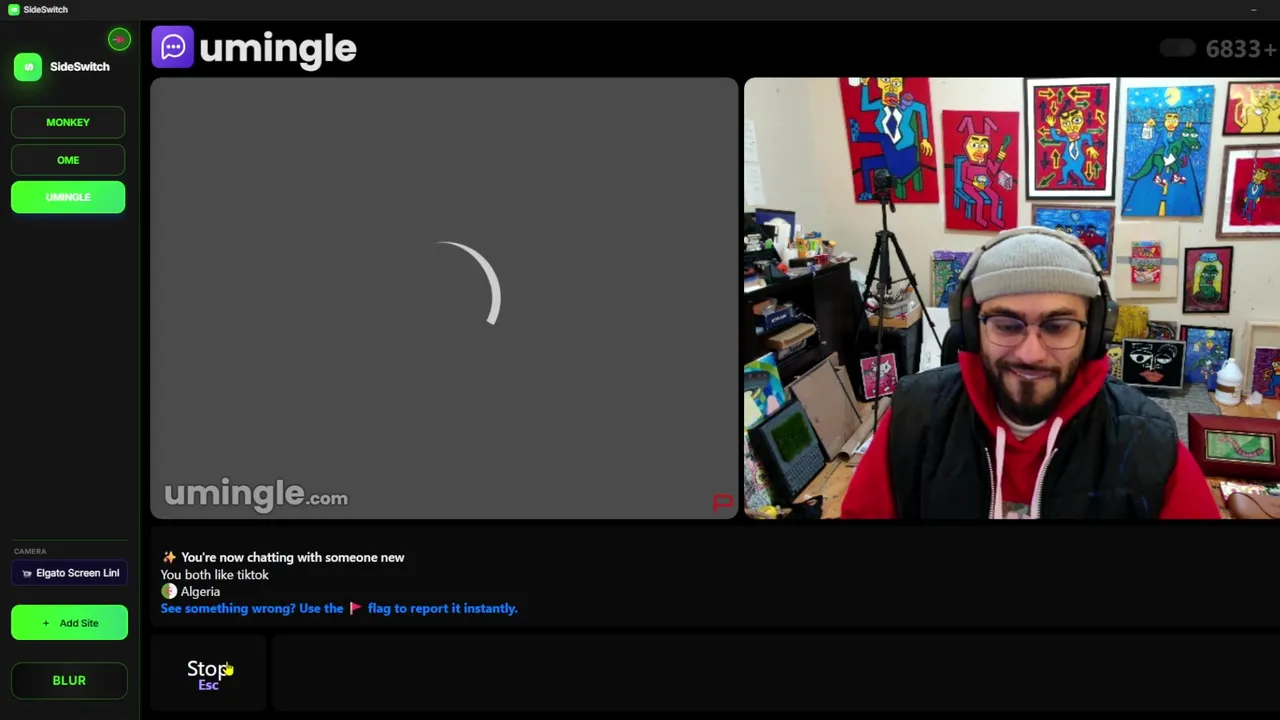Select the UMINGLE site tab
Screen dimensions: 1280x720
pos(68,197)
